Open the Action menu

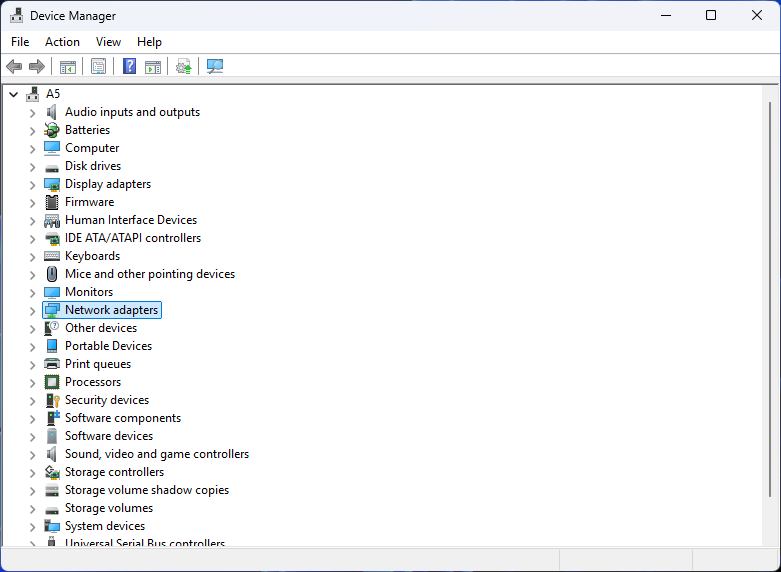click(x=62, y=42)
